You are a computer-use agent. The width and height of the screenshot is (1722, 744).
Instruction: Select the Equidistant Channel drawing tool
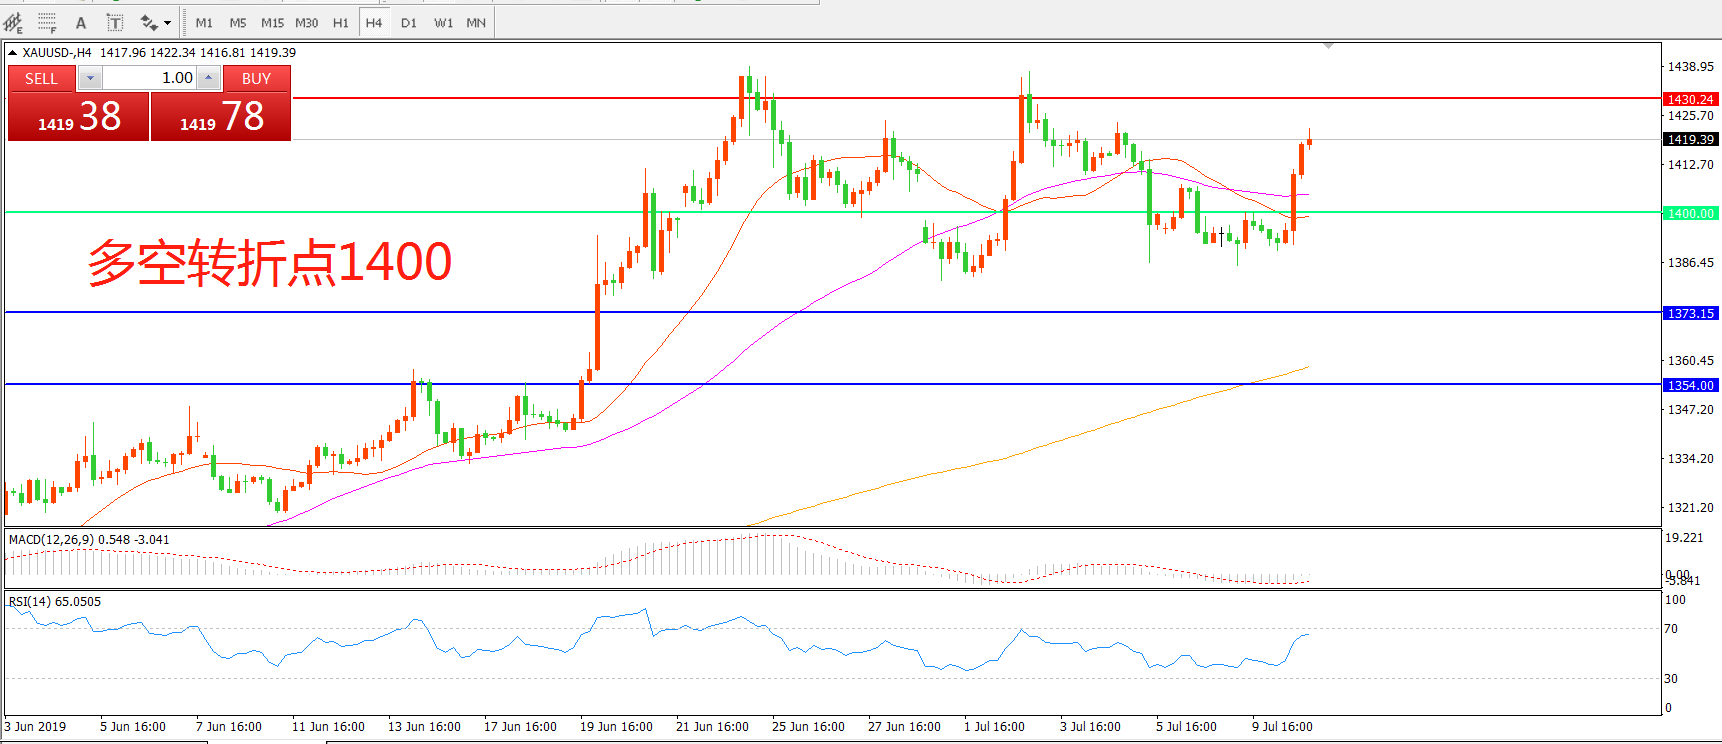point(13,22)
